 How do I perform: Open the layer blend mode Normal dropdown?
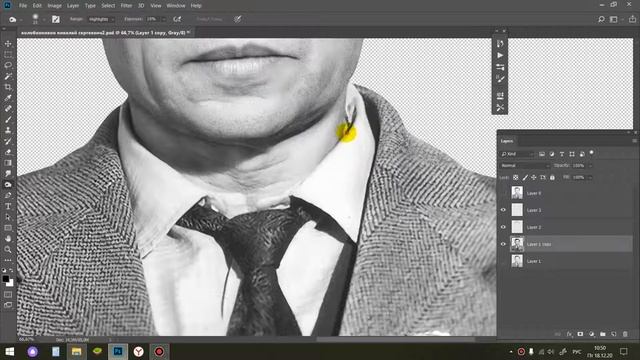tap(525, 166)
